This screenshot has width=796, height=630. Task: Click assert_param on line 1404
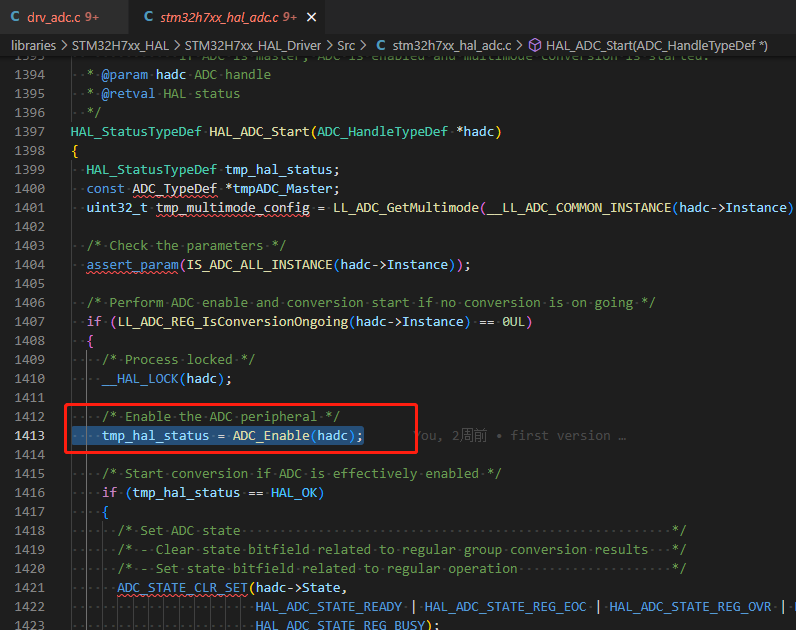coord(132,264)
